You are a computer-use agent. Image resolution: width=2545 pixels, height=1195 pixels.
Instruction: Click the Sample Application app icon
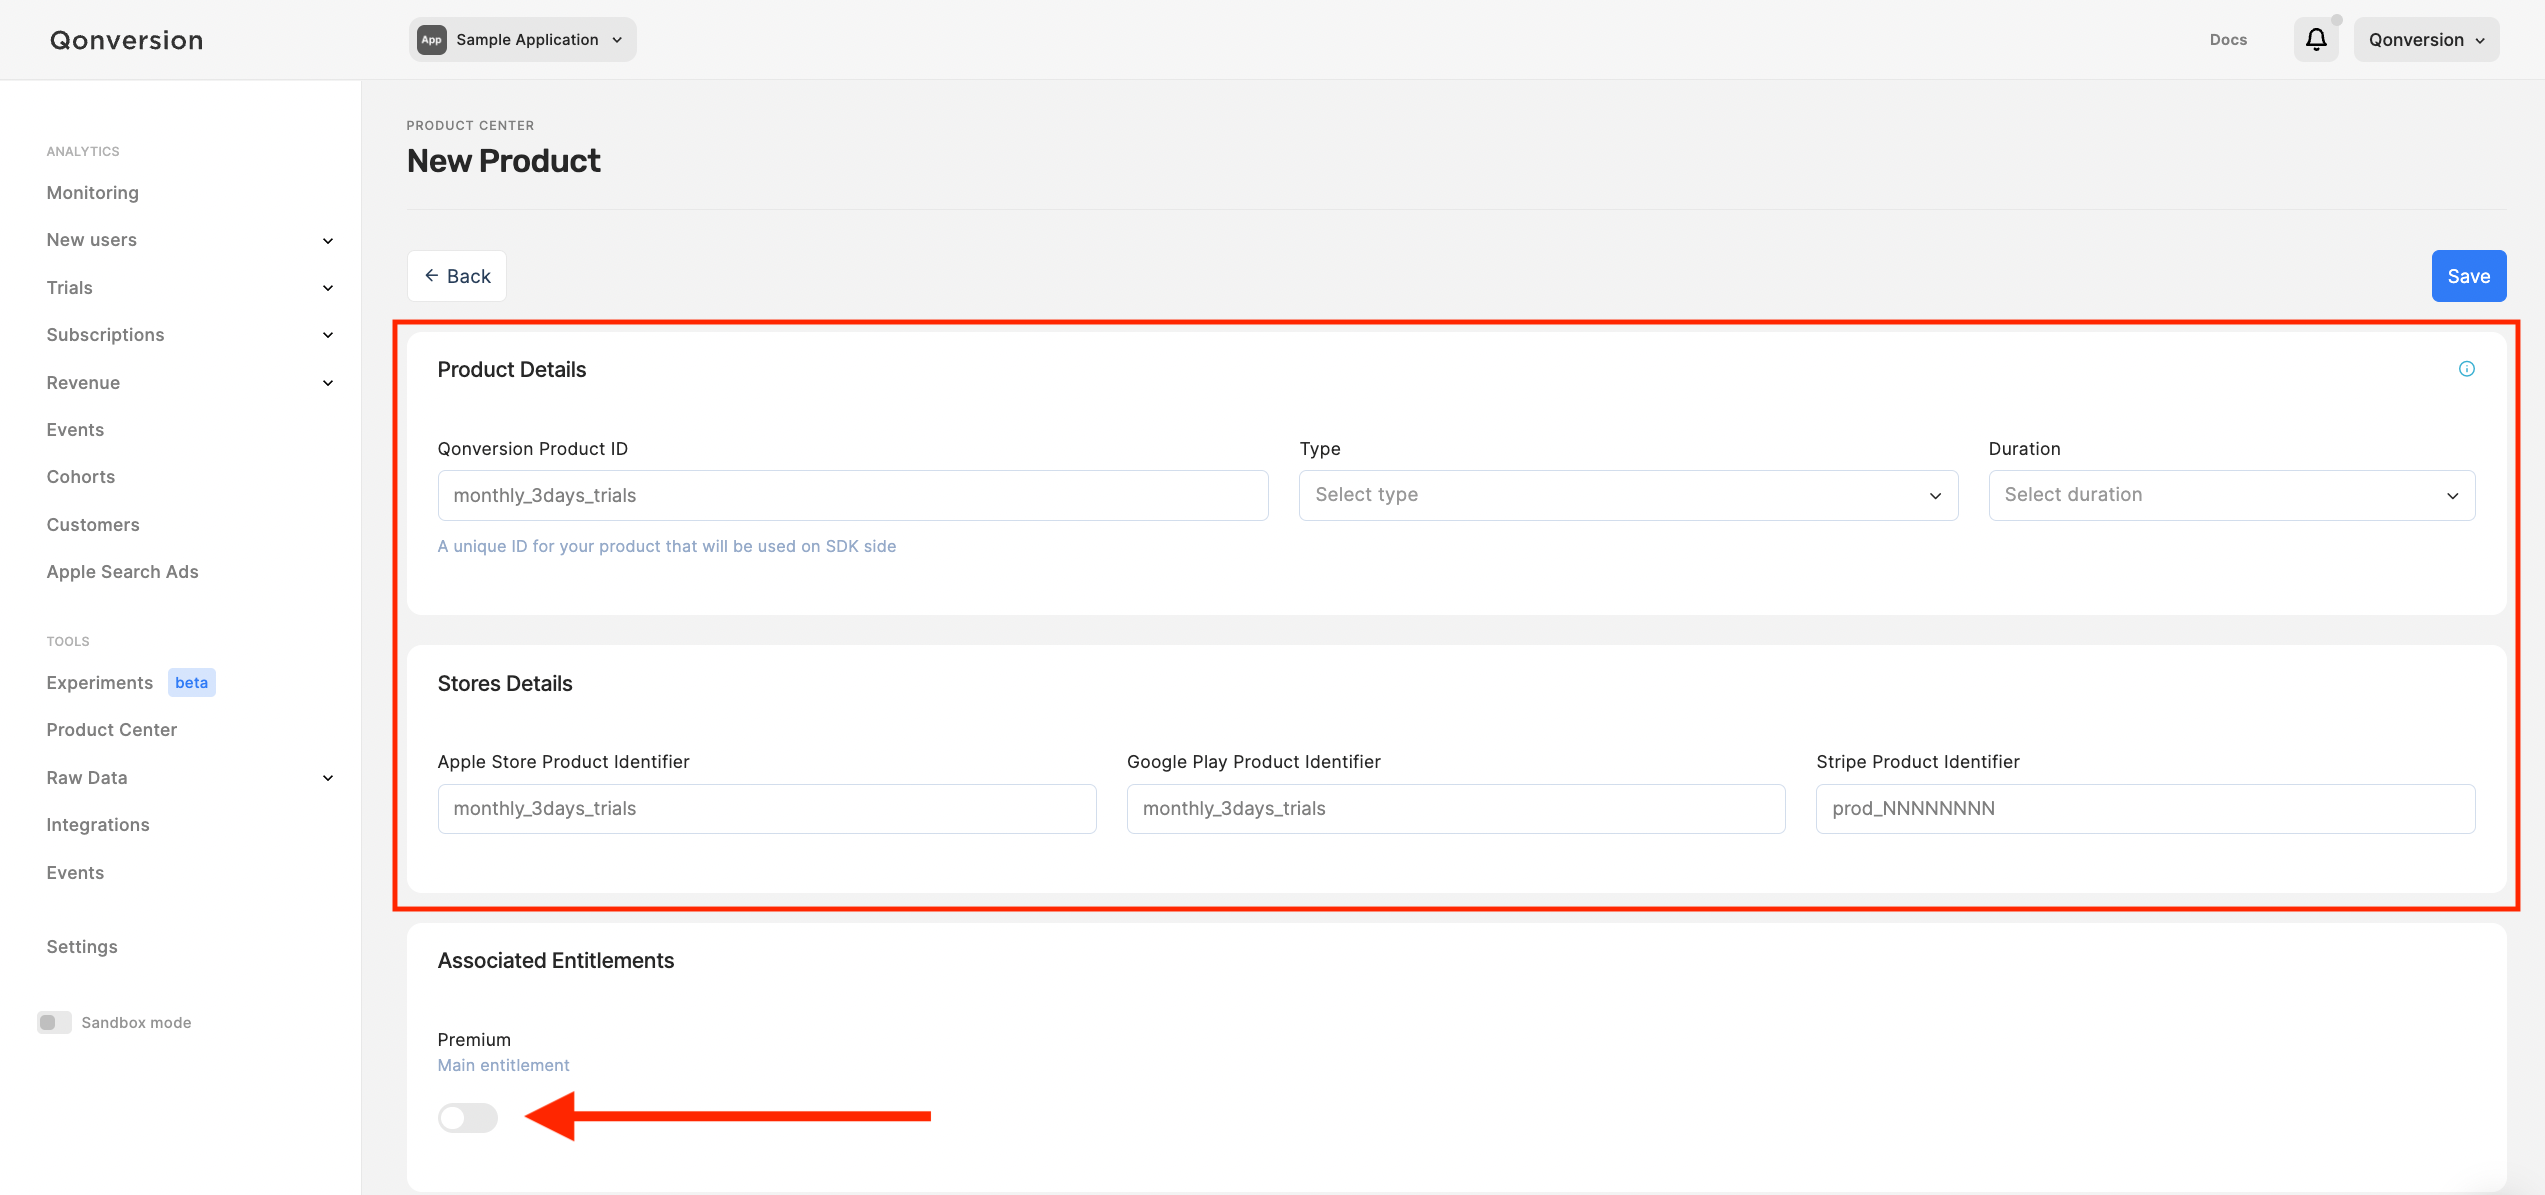click(x=431, y=40)
